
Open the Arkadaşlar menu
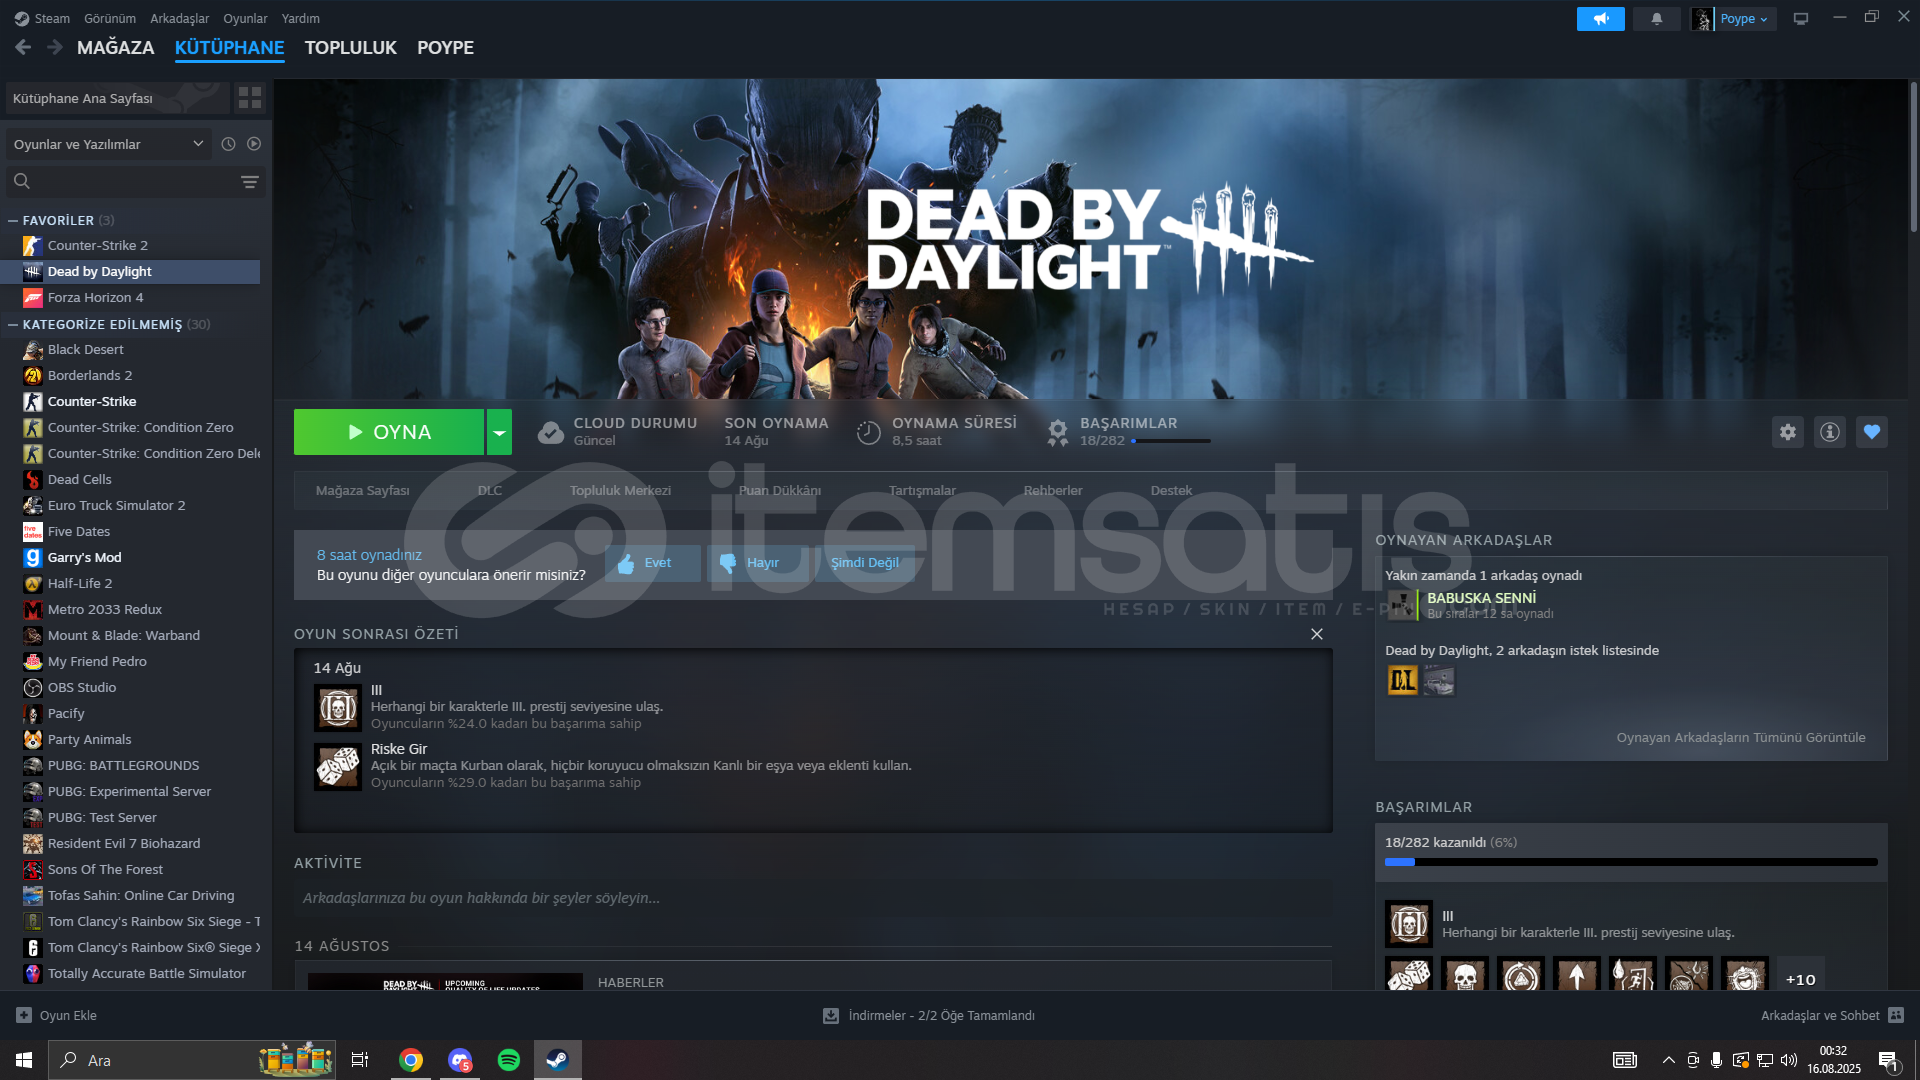pyautogui.click(x=180, y=18)
